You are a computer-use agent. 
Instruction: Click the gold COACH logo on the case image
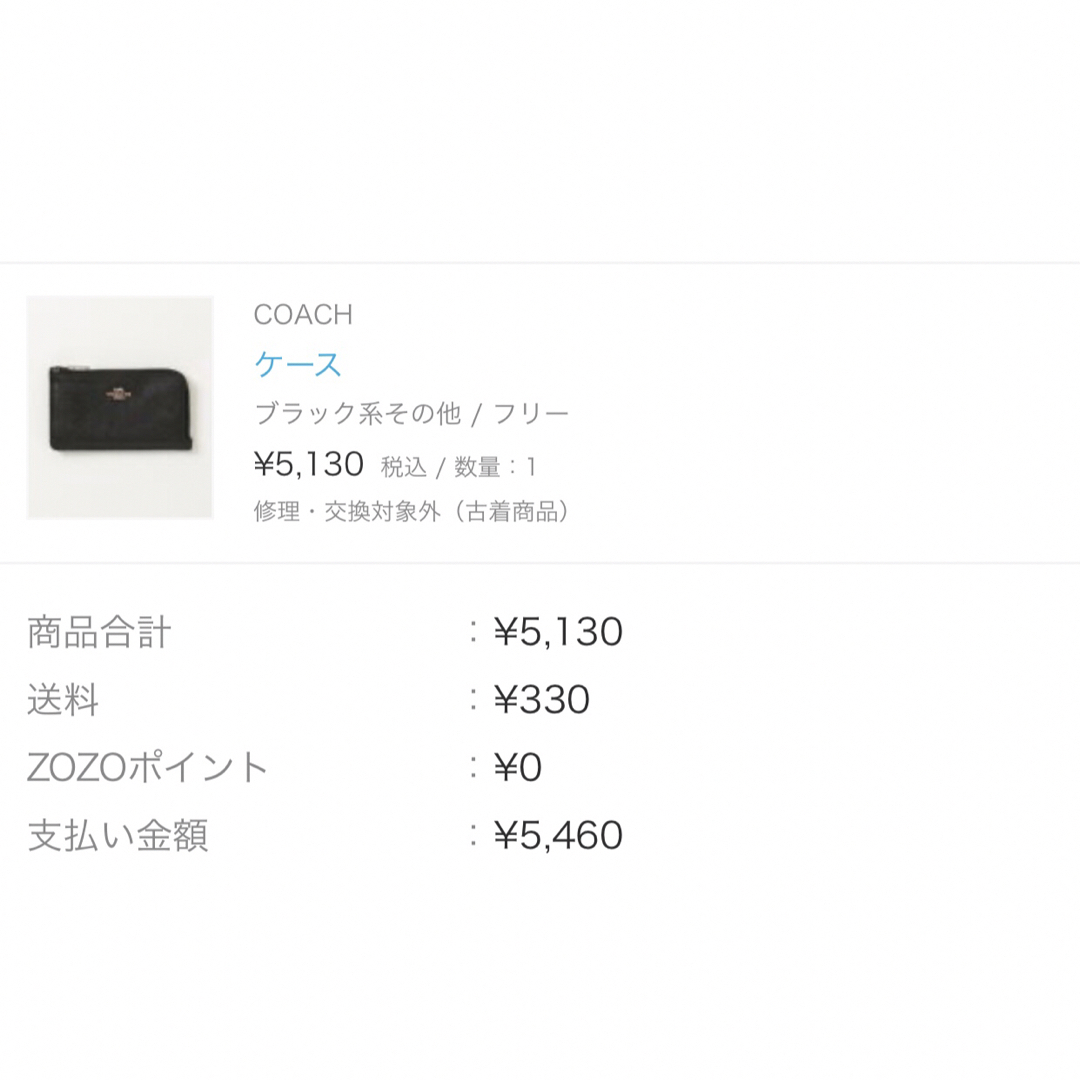click(118, 394)
